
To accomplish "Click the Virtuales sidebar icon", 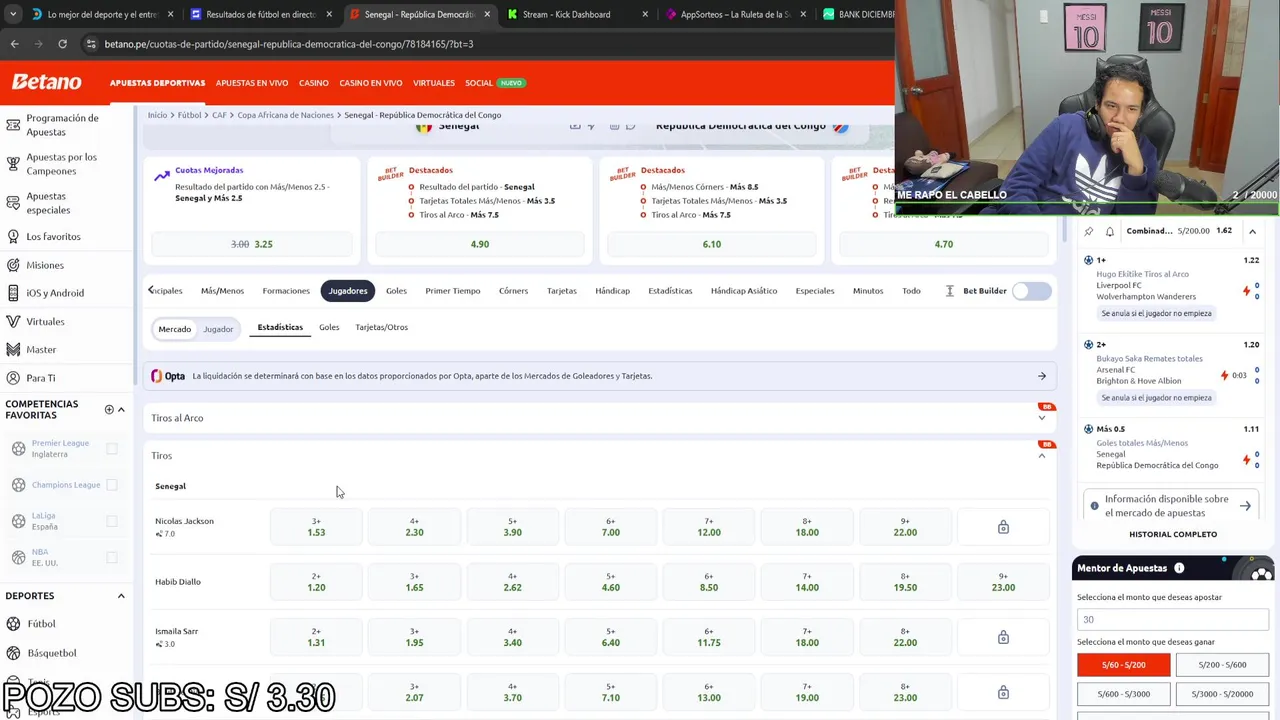I will pyautogui.click(x=13, y=321).
